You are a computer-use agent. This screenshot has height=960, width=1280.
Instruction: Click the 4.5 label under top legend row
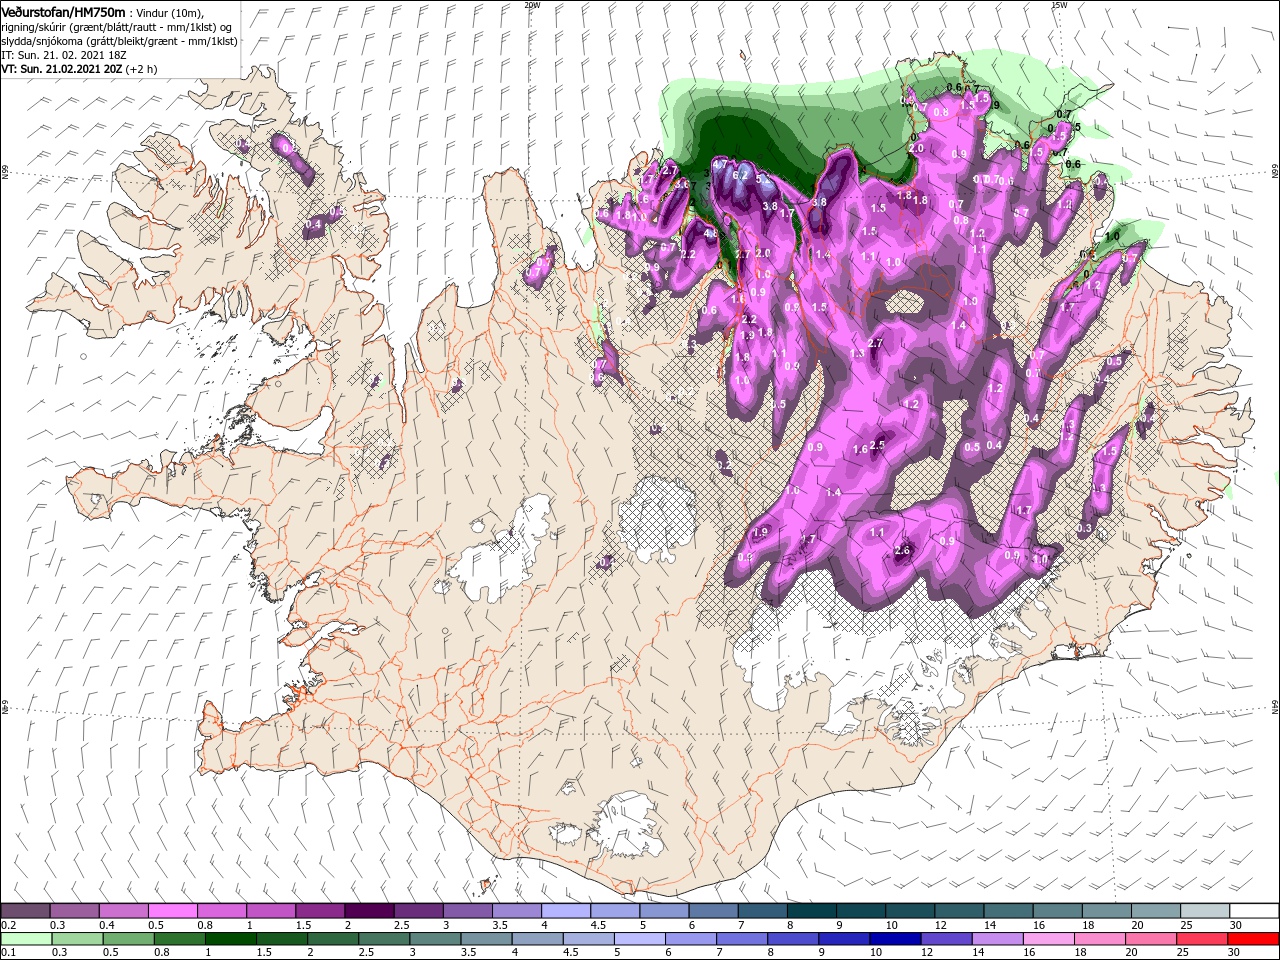point(598,925)
